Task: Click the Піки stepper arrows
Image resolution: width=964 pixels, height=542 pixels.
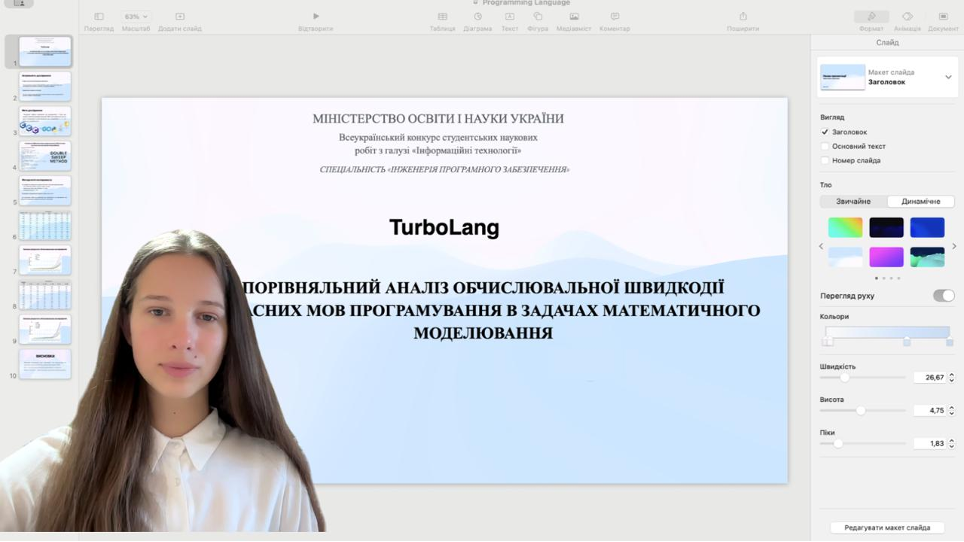Action: pyautogui.click(x=952, y=443)
